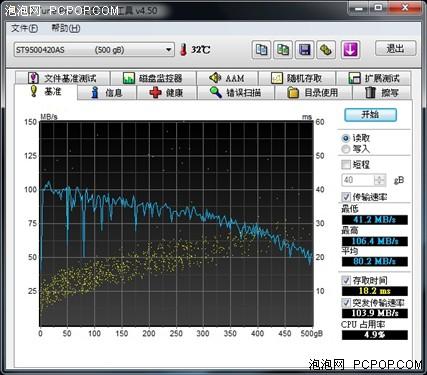Click the copy screenshot to clipboard icon

click(283, 50)
